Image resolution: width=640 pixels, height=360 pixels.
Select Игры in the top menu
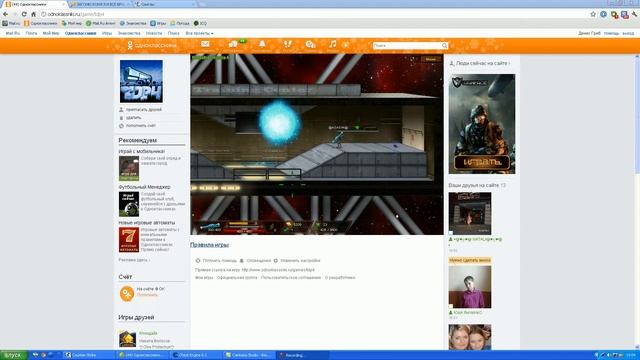[107, 33]
